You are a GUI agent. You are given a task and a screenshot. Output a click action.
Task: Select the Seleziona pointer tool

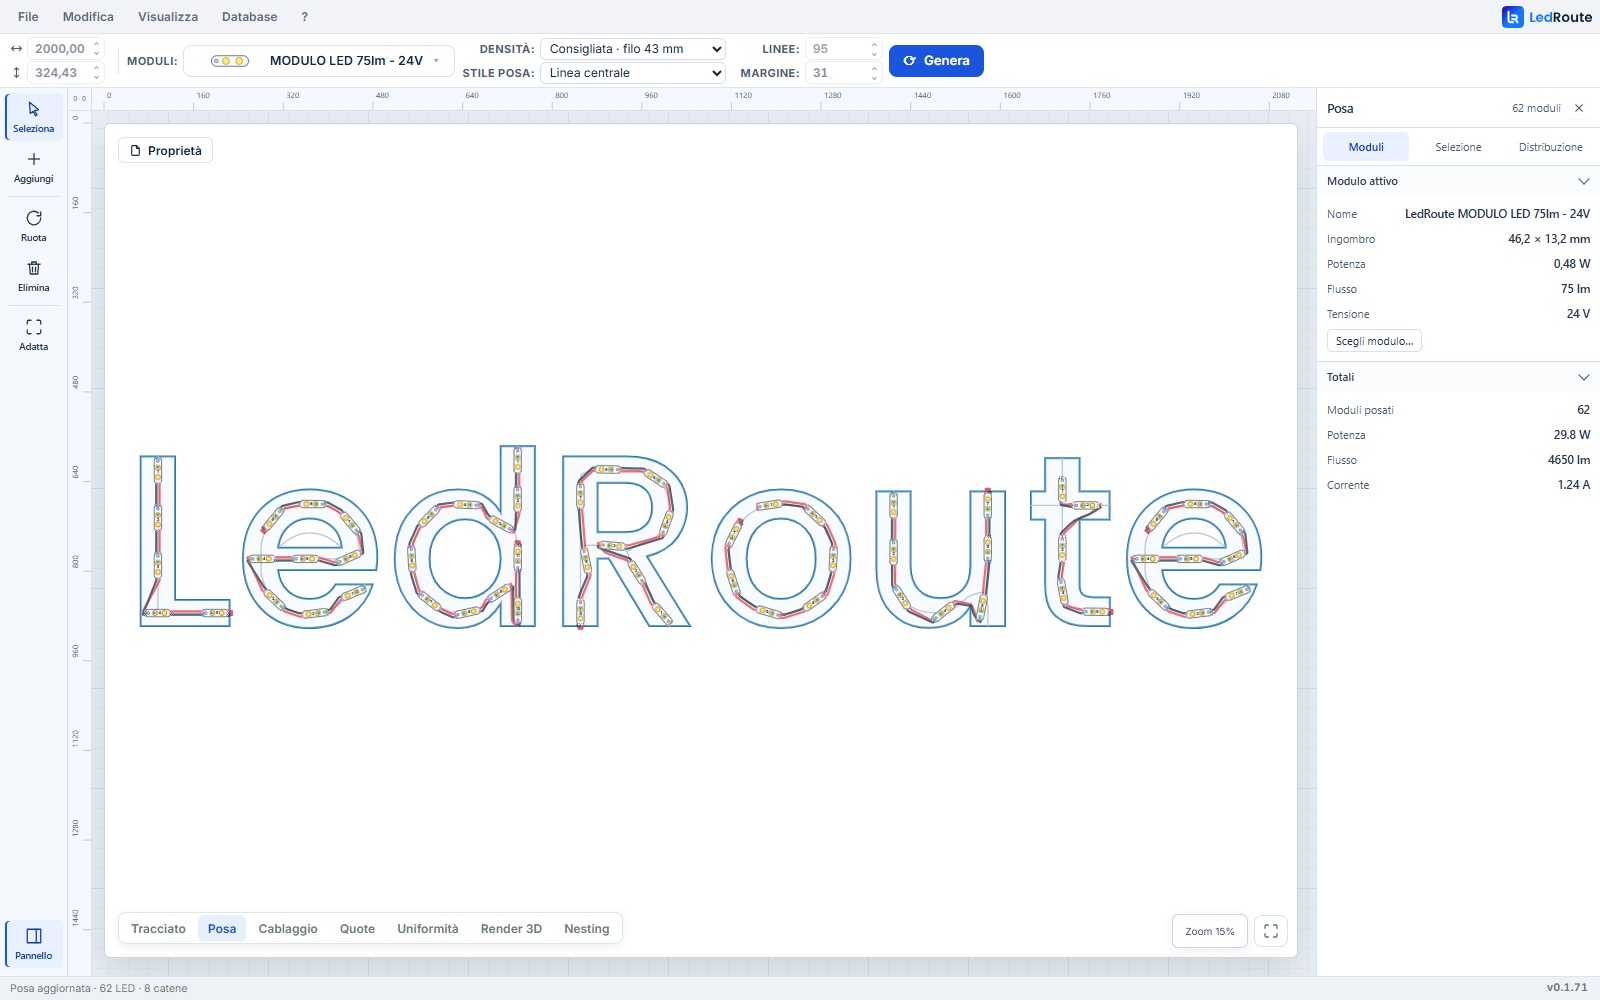click(34, 117)
